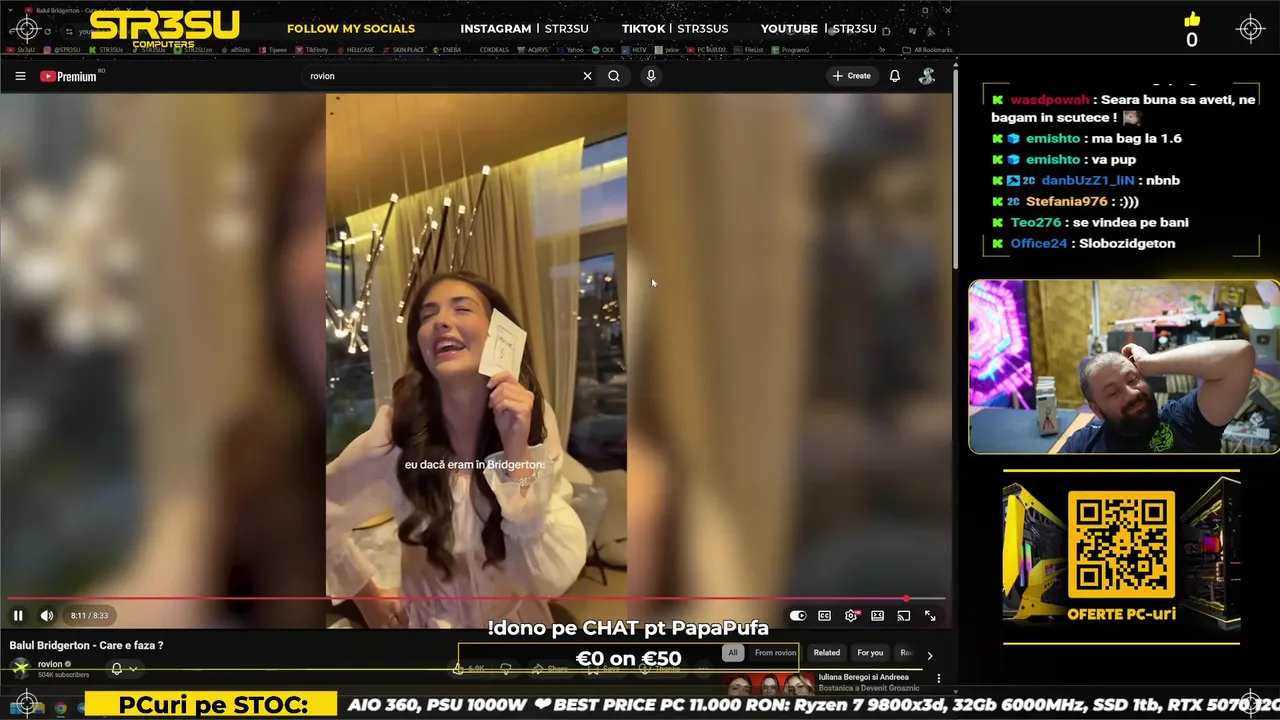Click the OFERTE PC-uri QR code
The image size is (1280, 720).
point(1121,546)
